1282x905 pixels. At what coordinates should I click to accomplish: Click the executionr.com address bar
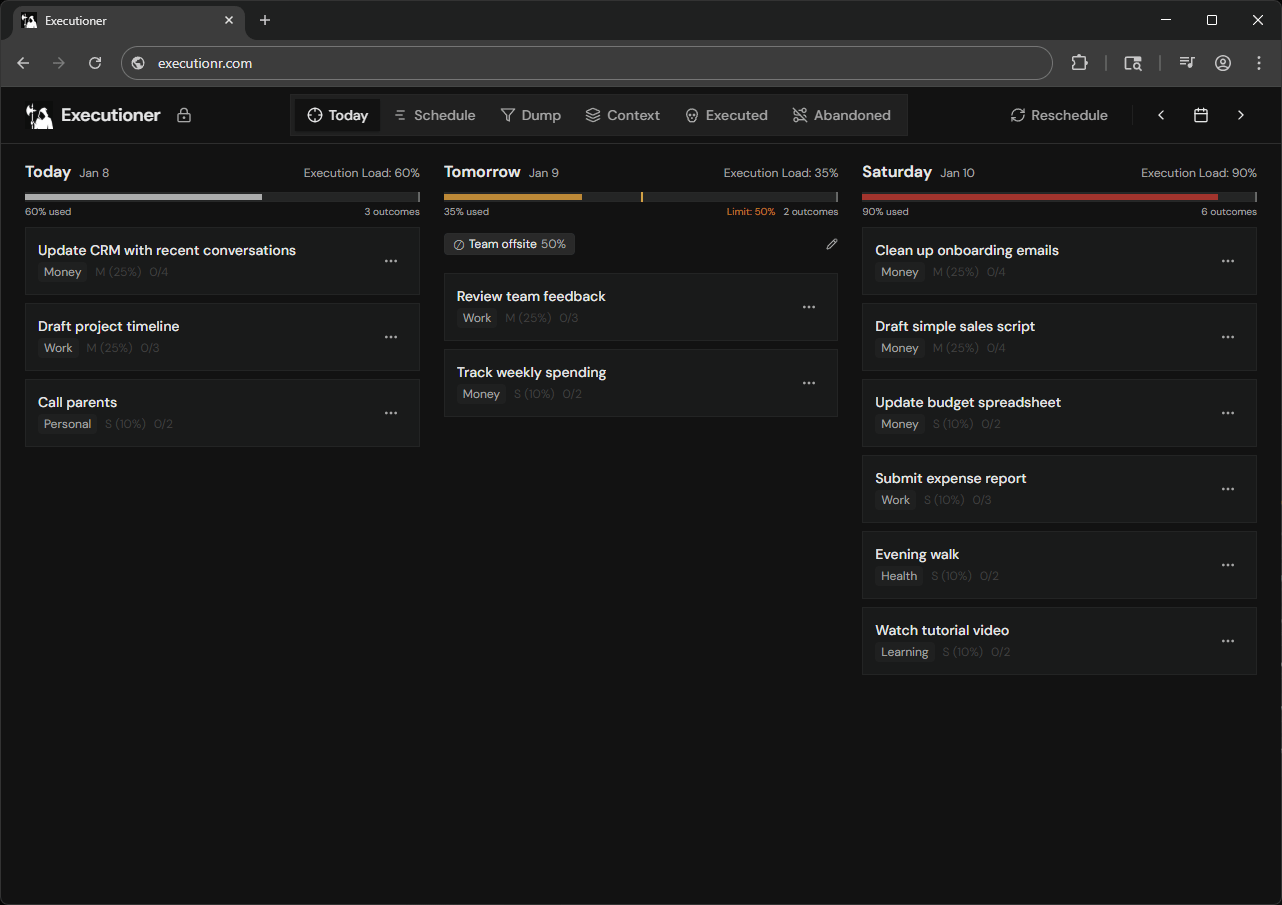(x=586, y=62)
